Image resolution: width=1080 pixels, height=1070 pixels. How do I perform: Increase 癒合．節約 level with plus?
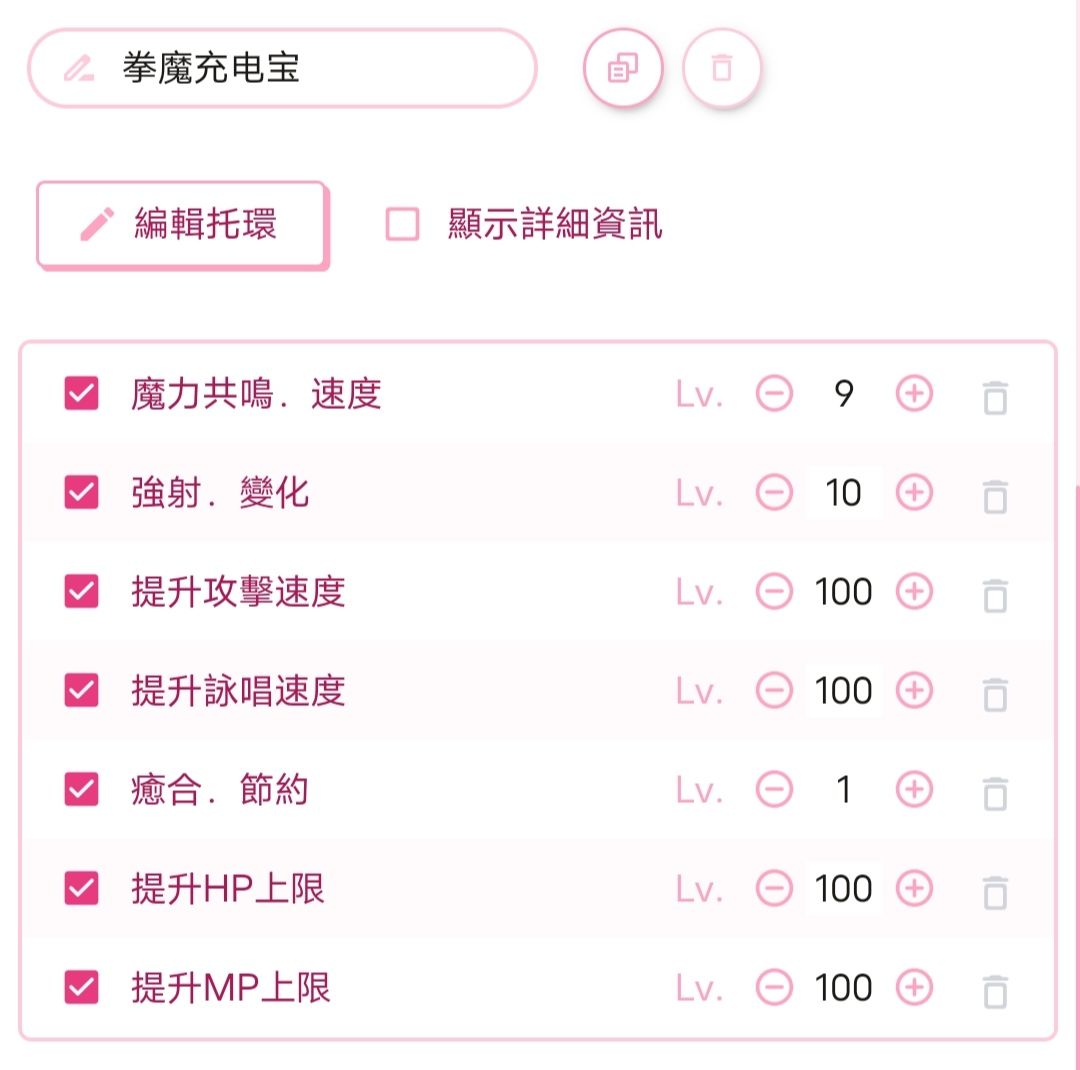[913, 790]
